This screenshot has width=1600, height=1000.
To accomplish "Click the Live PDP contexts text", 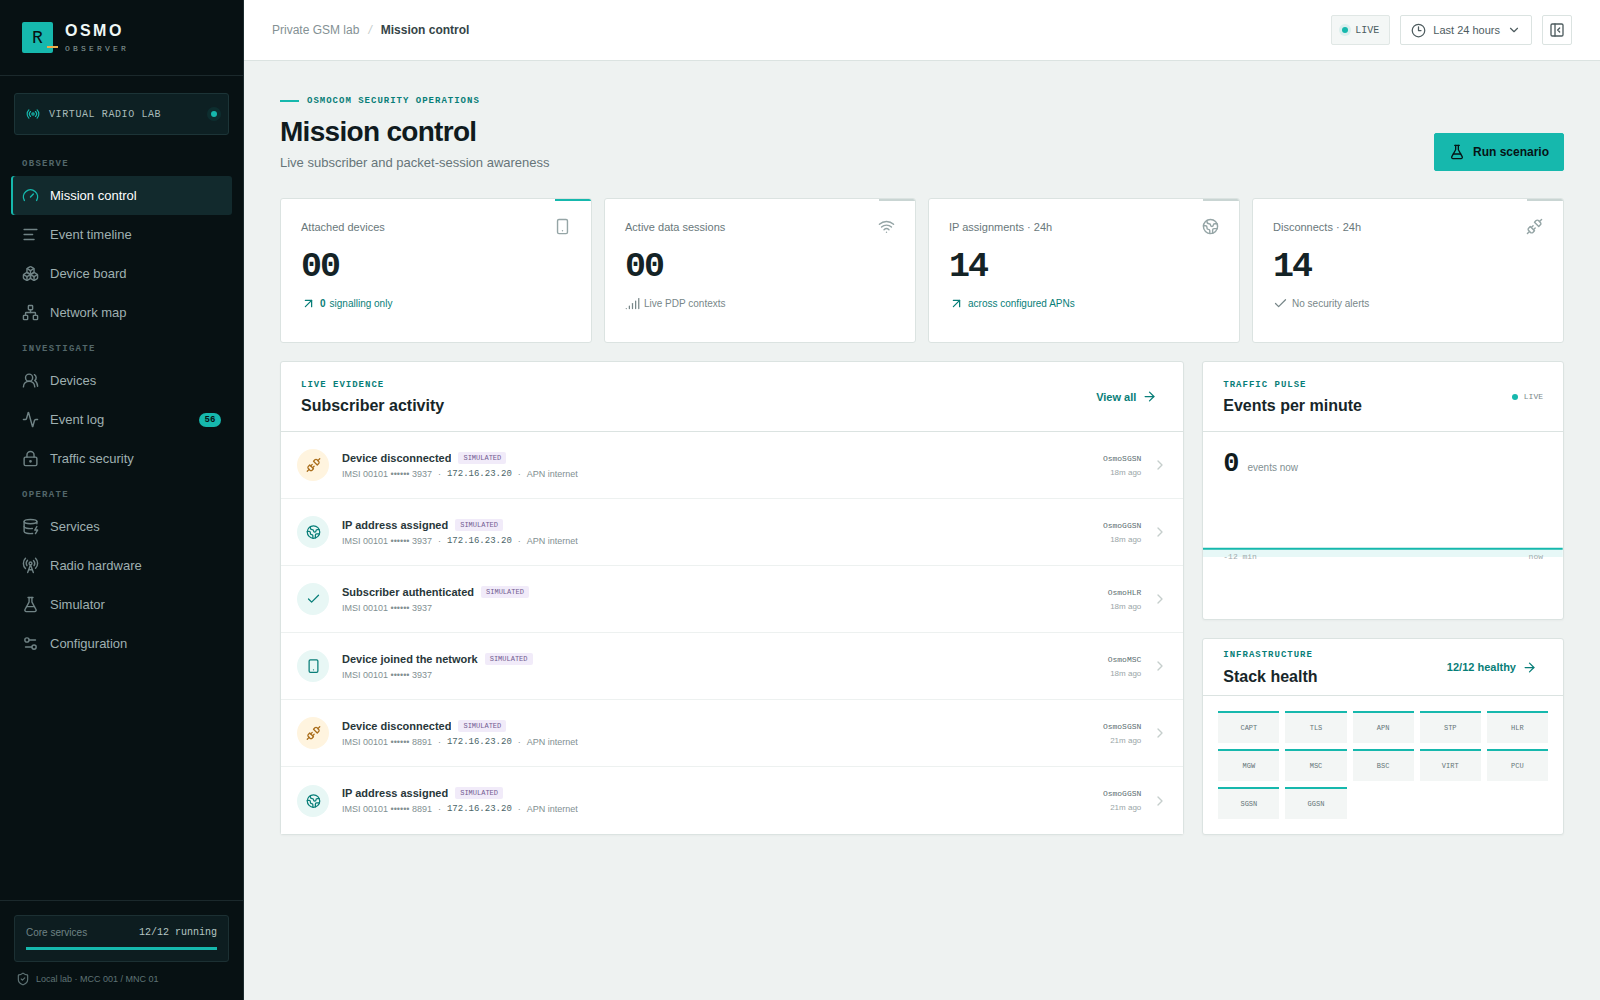I will [685, 304].
